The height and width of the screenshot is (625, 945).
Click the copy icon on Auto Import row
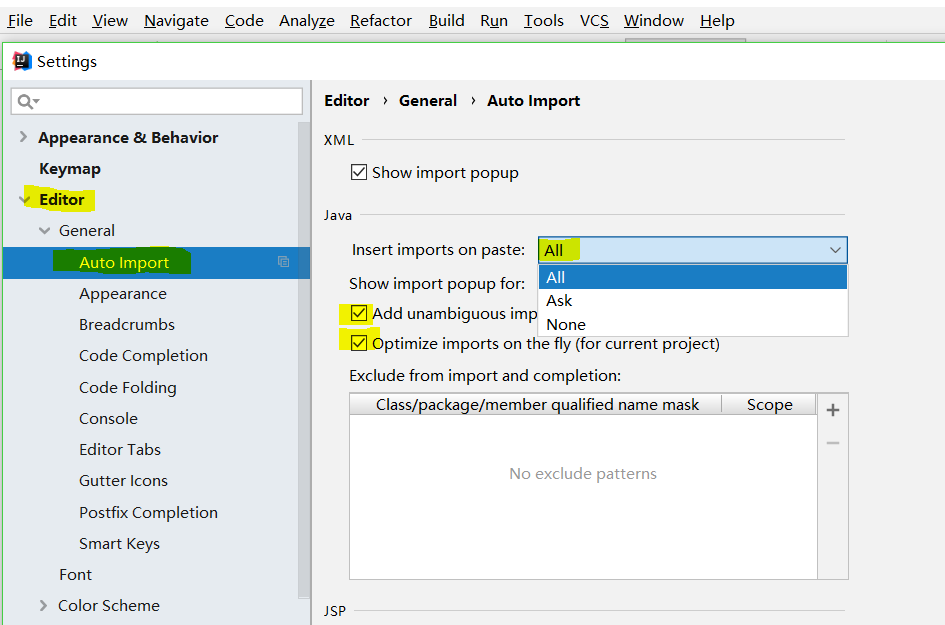tap(283, 262)
